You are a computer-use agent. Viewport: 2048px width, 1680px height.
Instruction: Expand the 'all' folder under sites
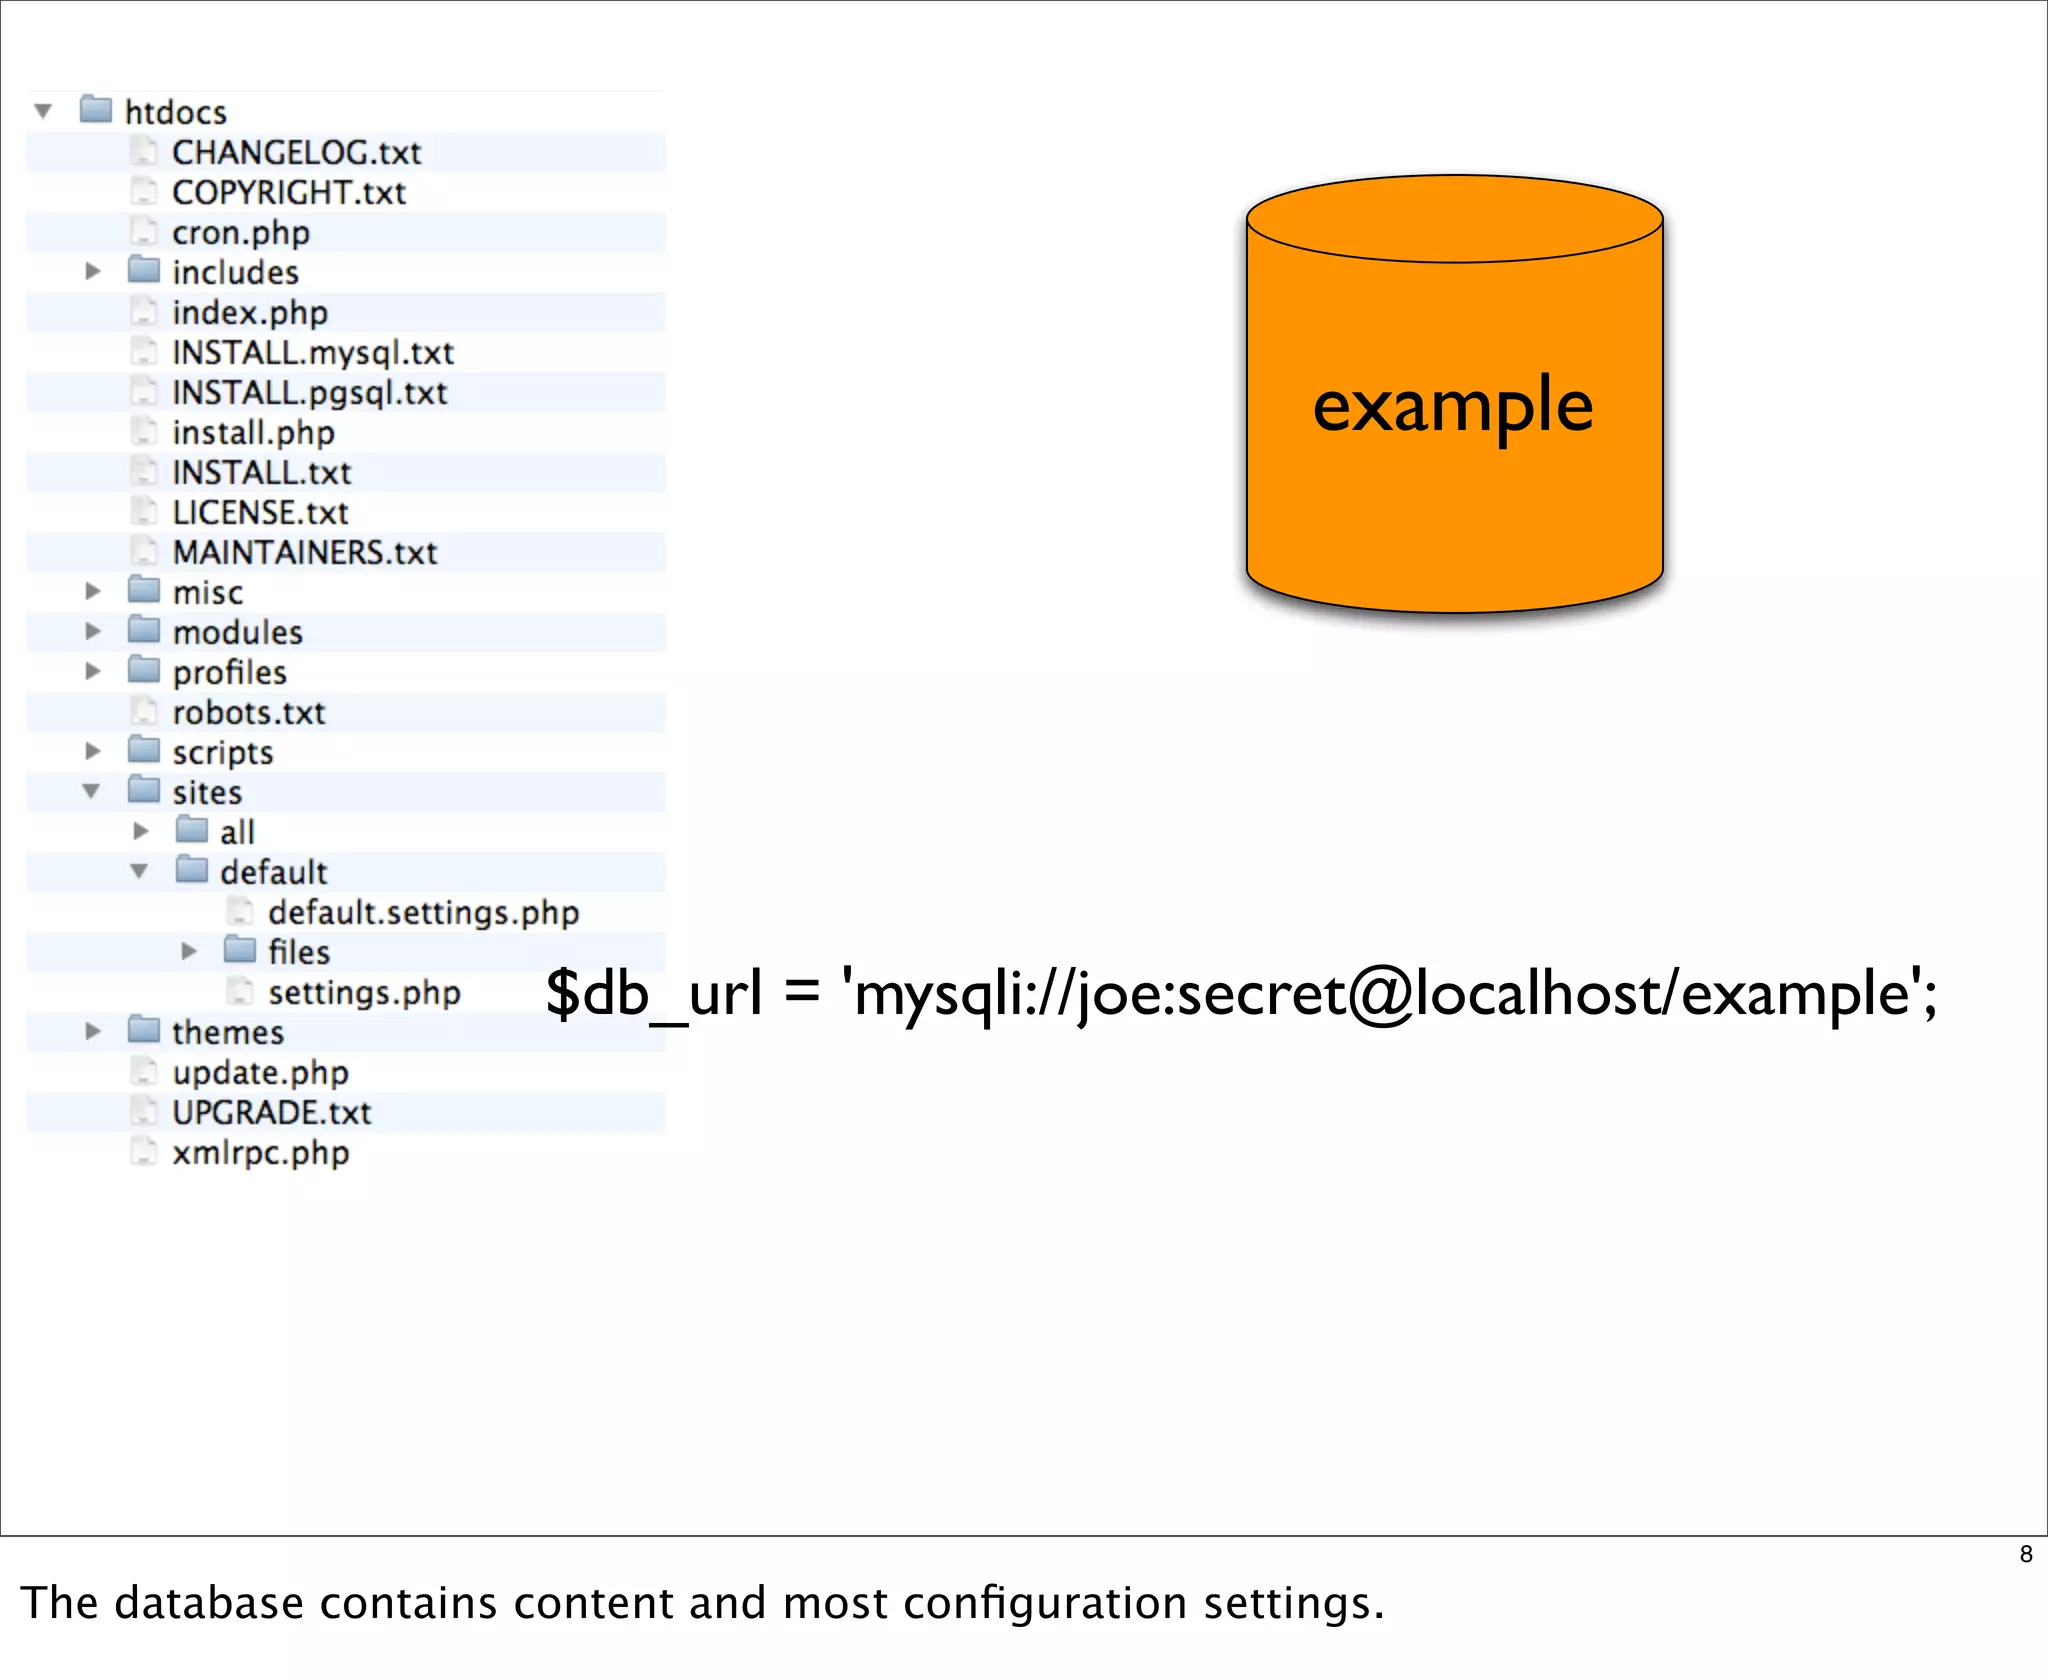pyautogui.click(x=140, y=831)
